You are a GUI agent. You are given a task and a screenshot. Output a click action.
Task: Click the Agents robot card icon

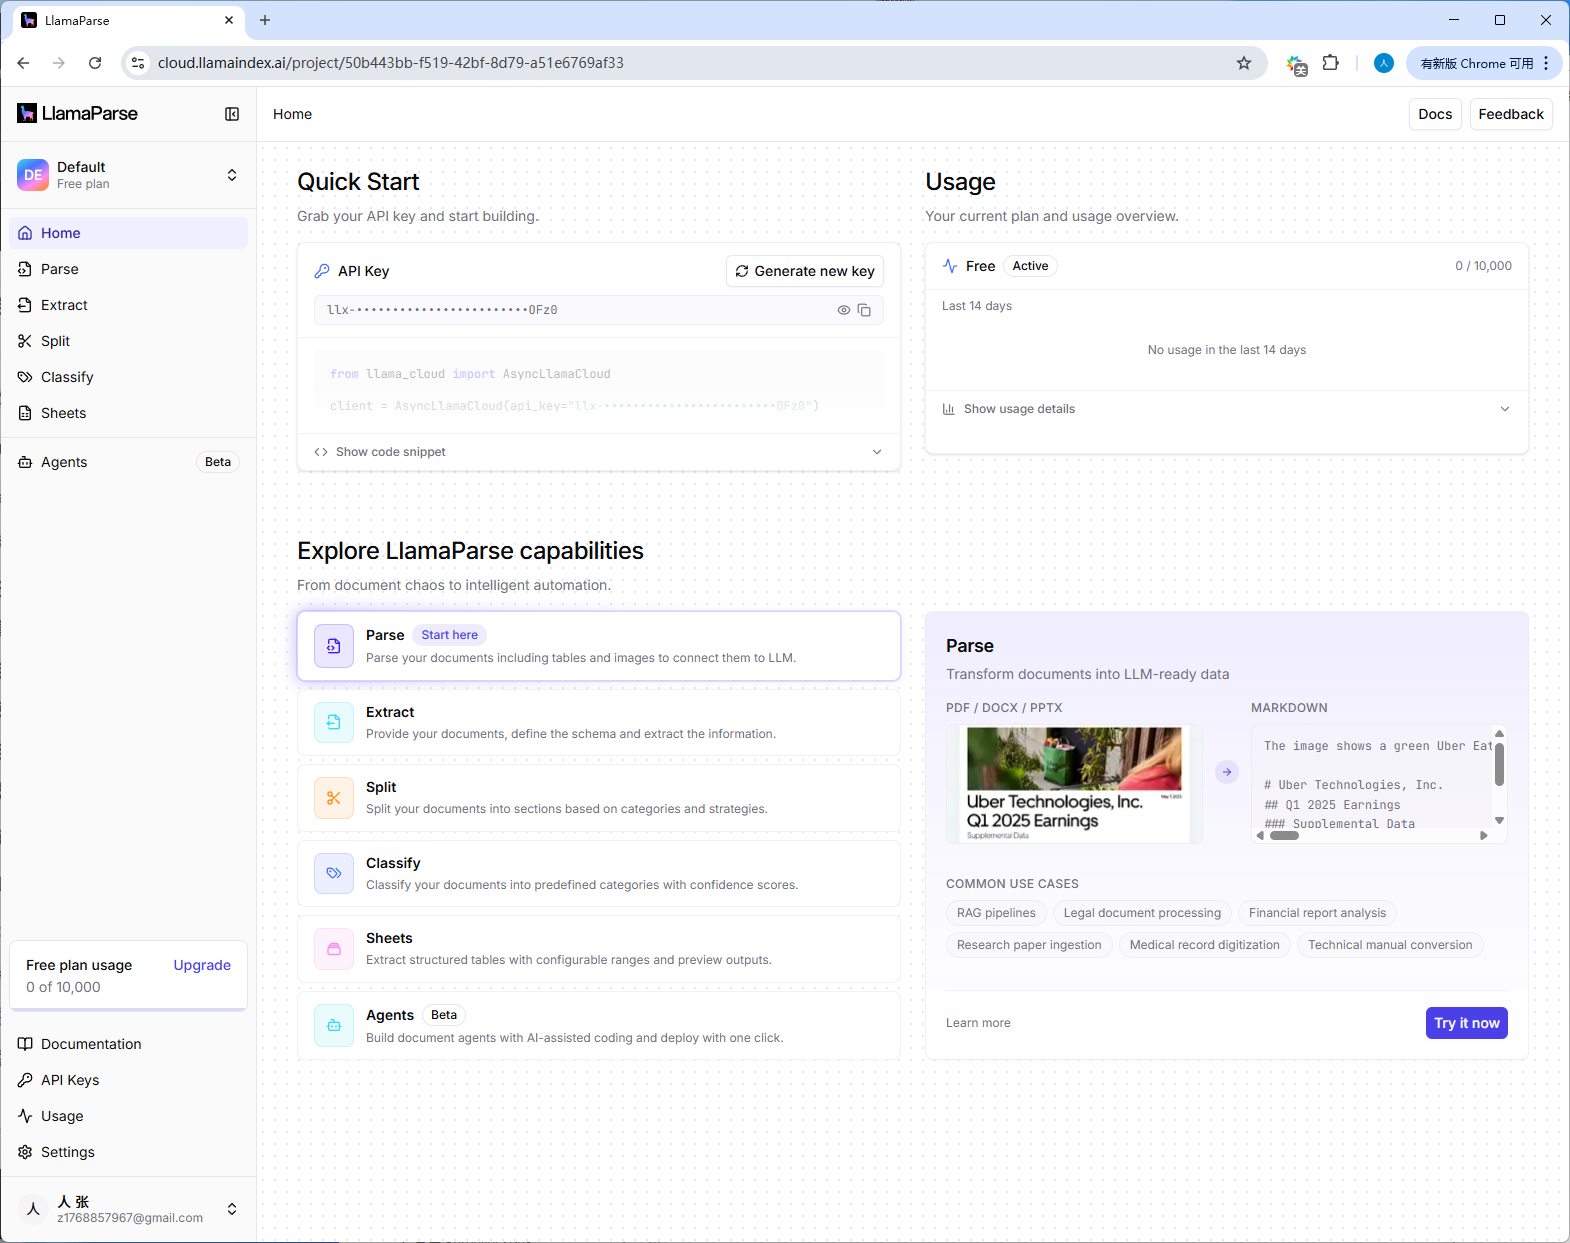[334, 1025]
